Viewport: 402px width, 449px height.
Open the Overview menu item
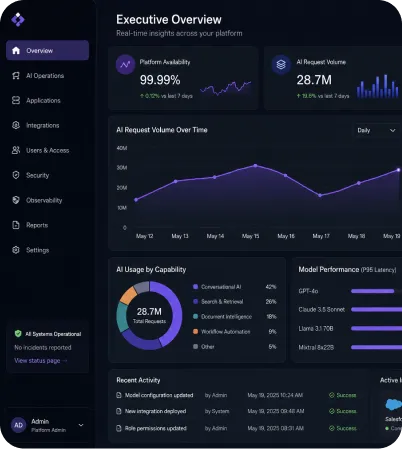[47, 50]
